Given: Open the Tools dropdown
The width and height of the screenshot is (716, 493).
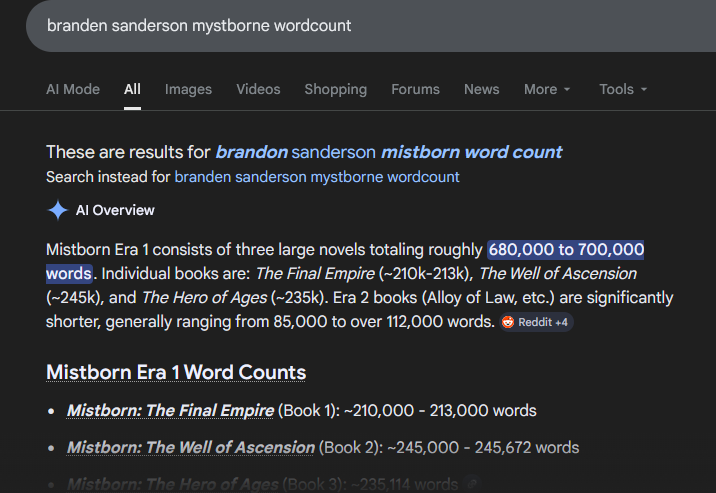Looking at the screenshot, I should pyautogui.click(x=623, y=89).
